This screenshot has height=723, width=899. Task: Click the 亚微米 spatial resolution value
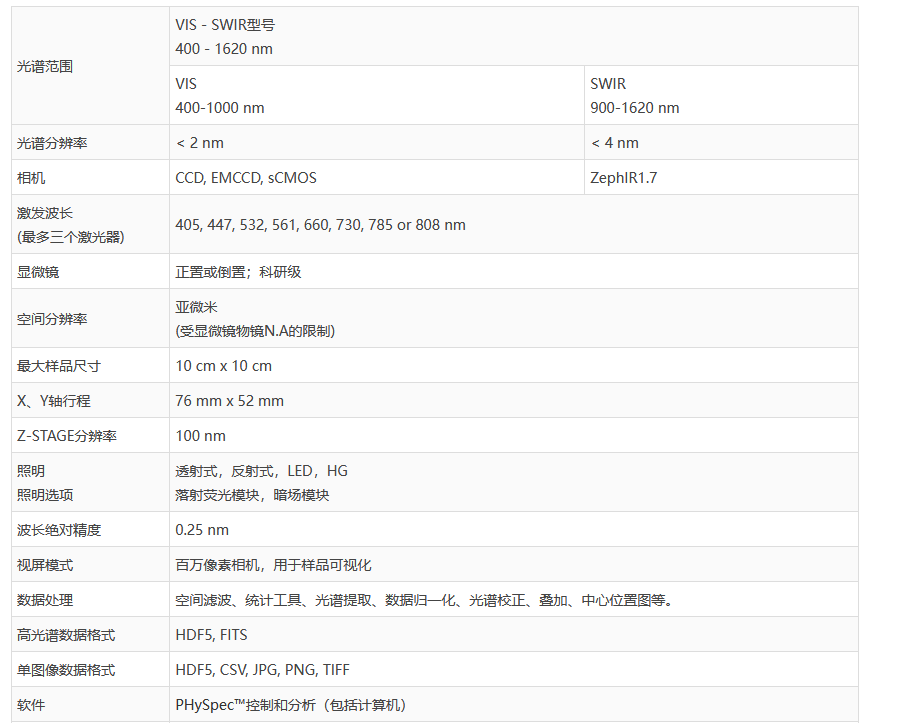tap(196, 308)
